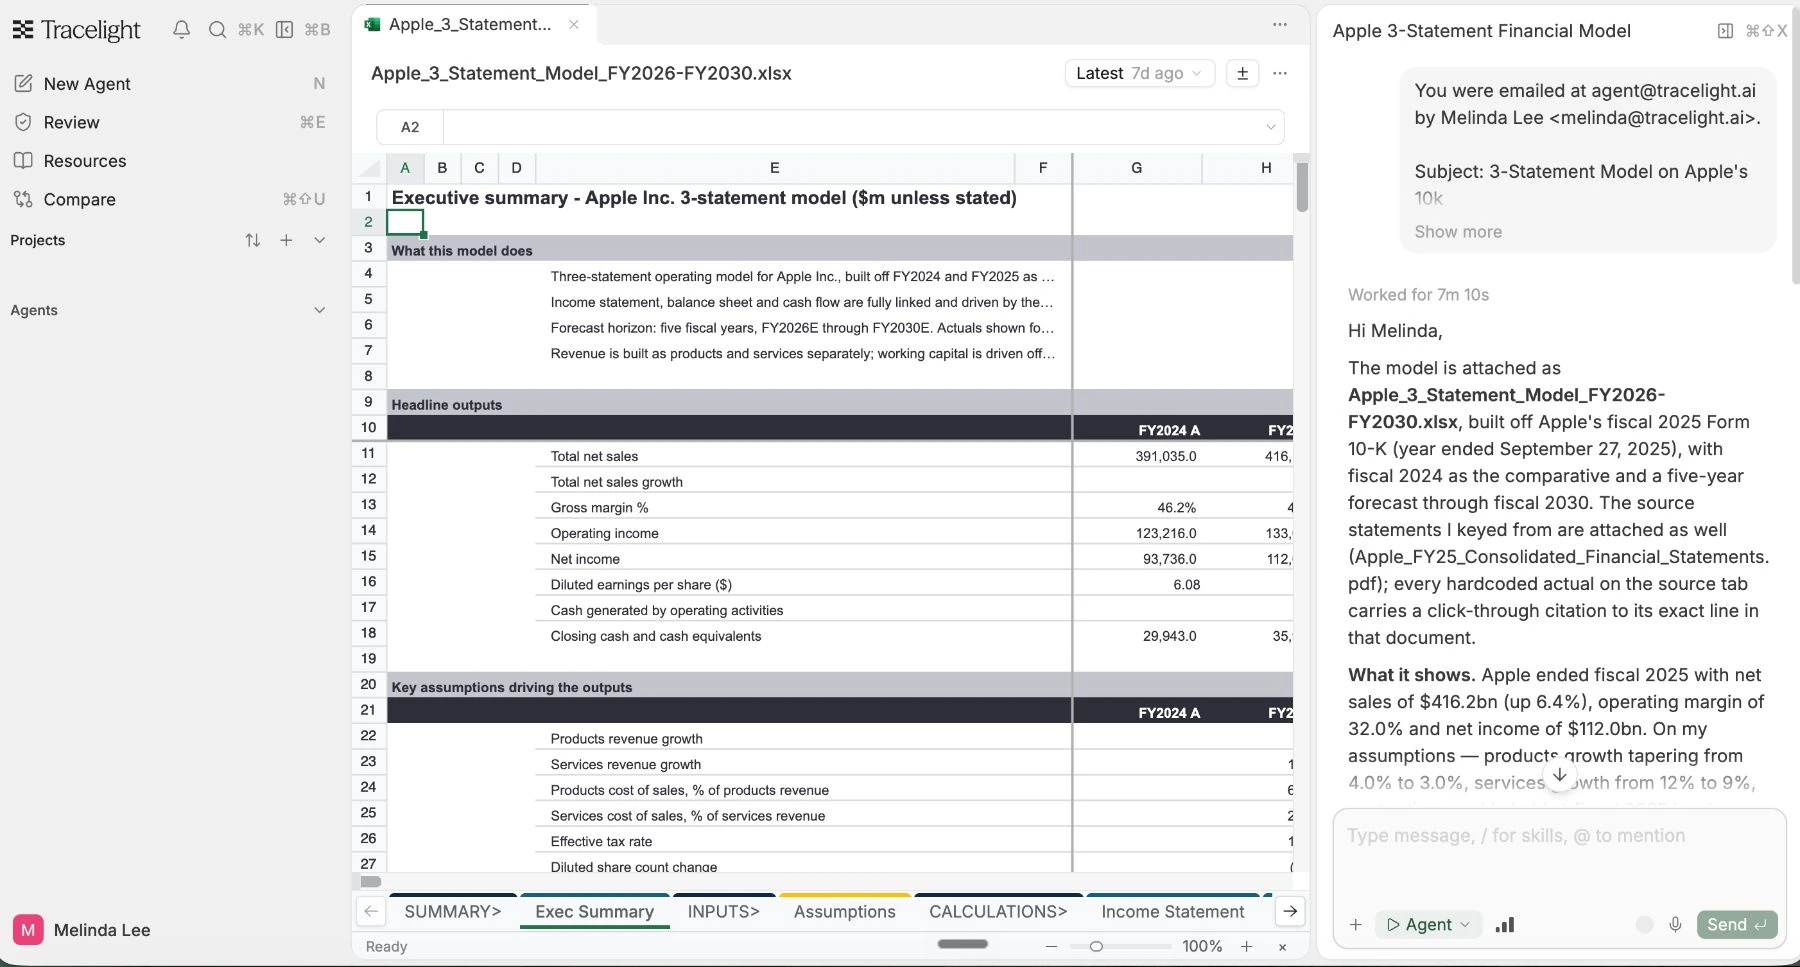The height and width of the screenshot is (967, 1800).
Task: Click the New Agent compose icon
Action: (23, 84)
